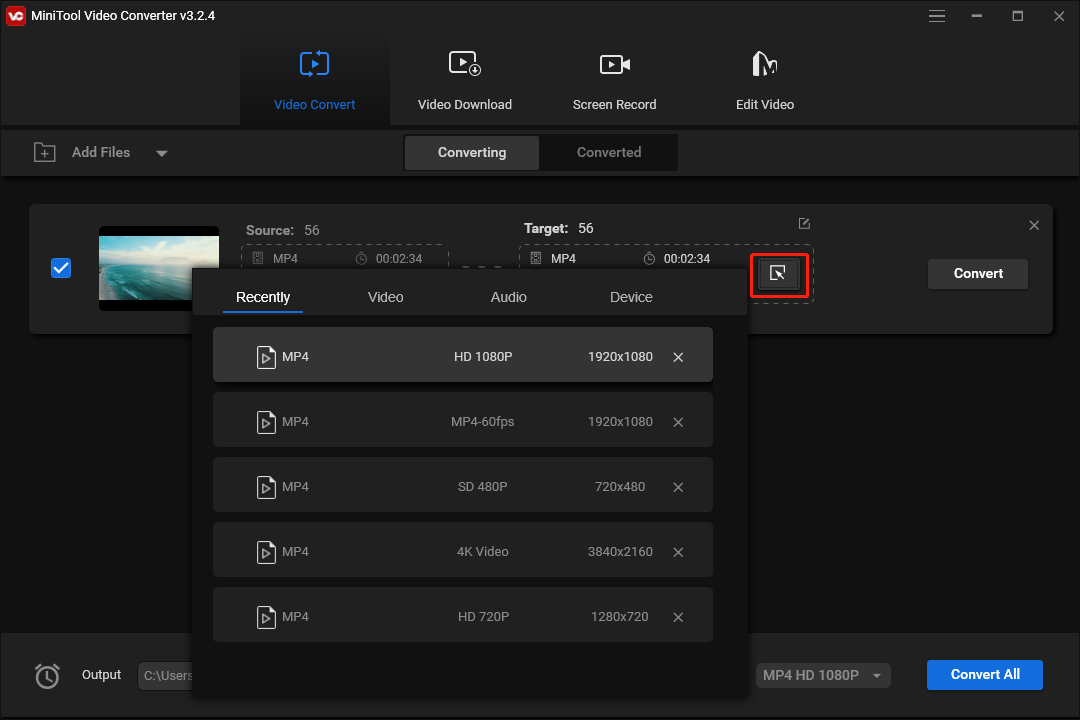Switch to Video Download tab
Viewport: 1080px width, 720px height.
465,81
